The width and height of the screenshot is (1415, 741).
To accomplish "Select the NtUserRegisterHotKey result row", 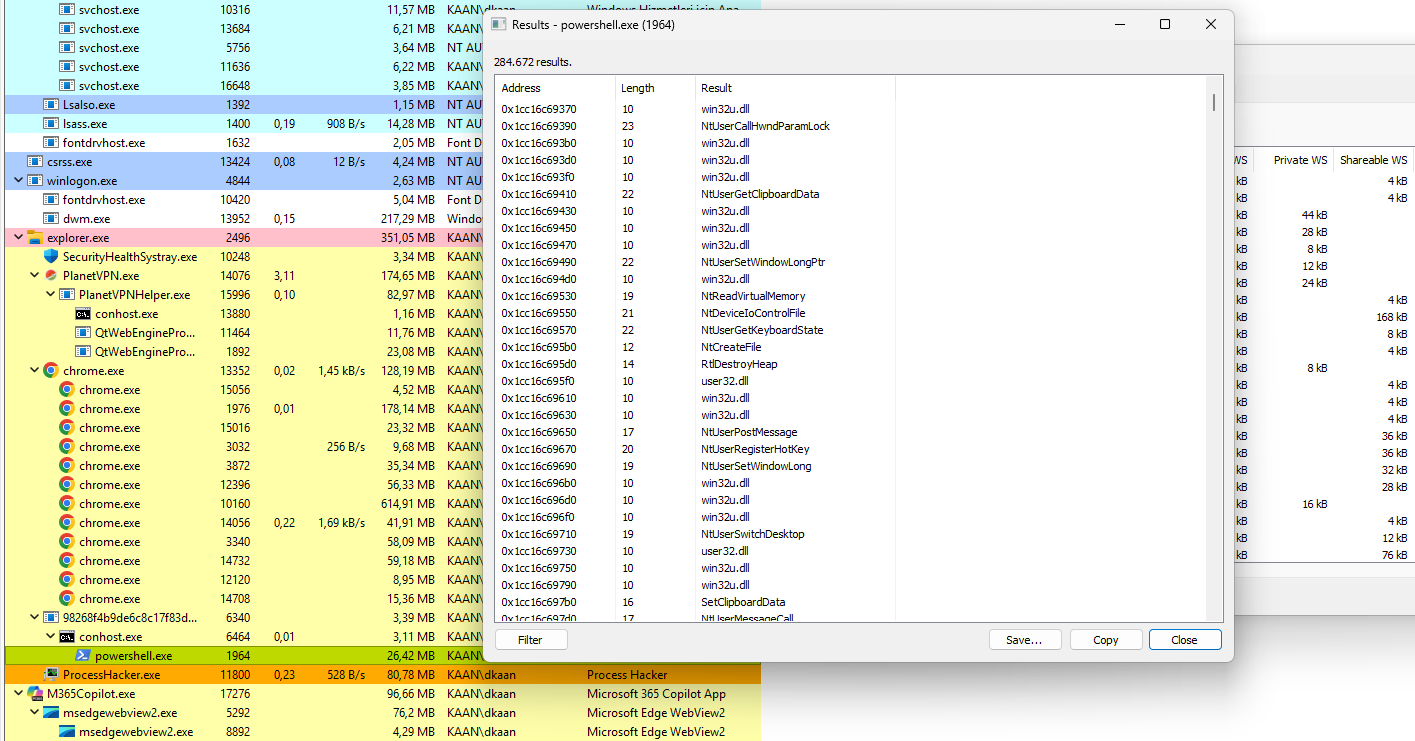I will [851, 449].
